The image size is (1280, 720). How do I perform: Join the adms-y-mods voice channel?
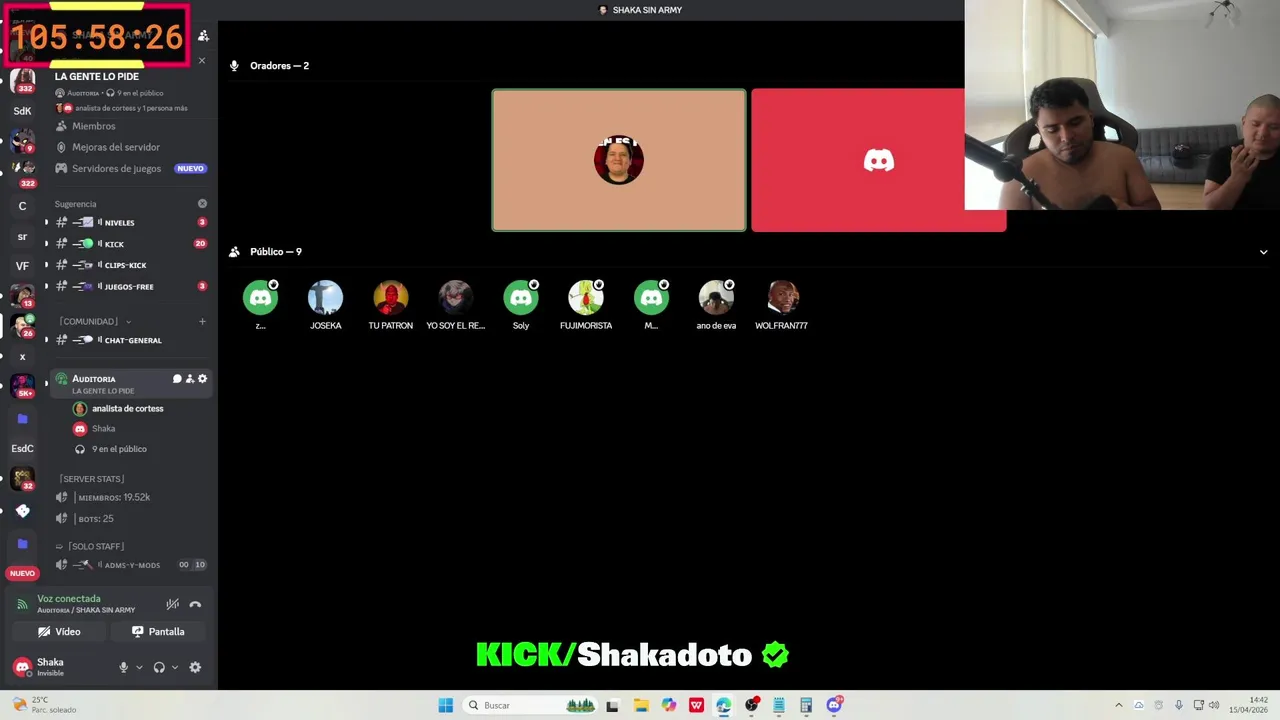click(x=132, y=565)
